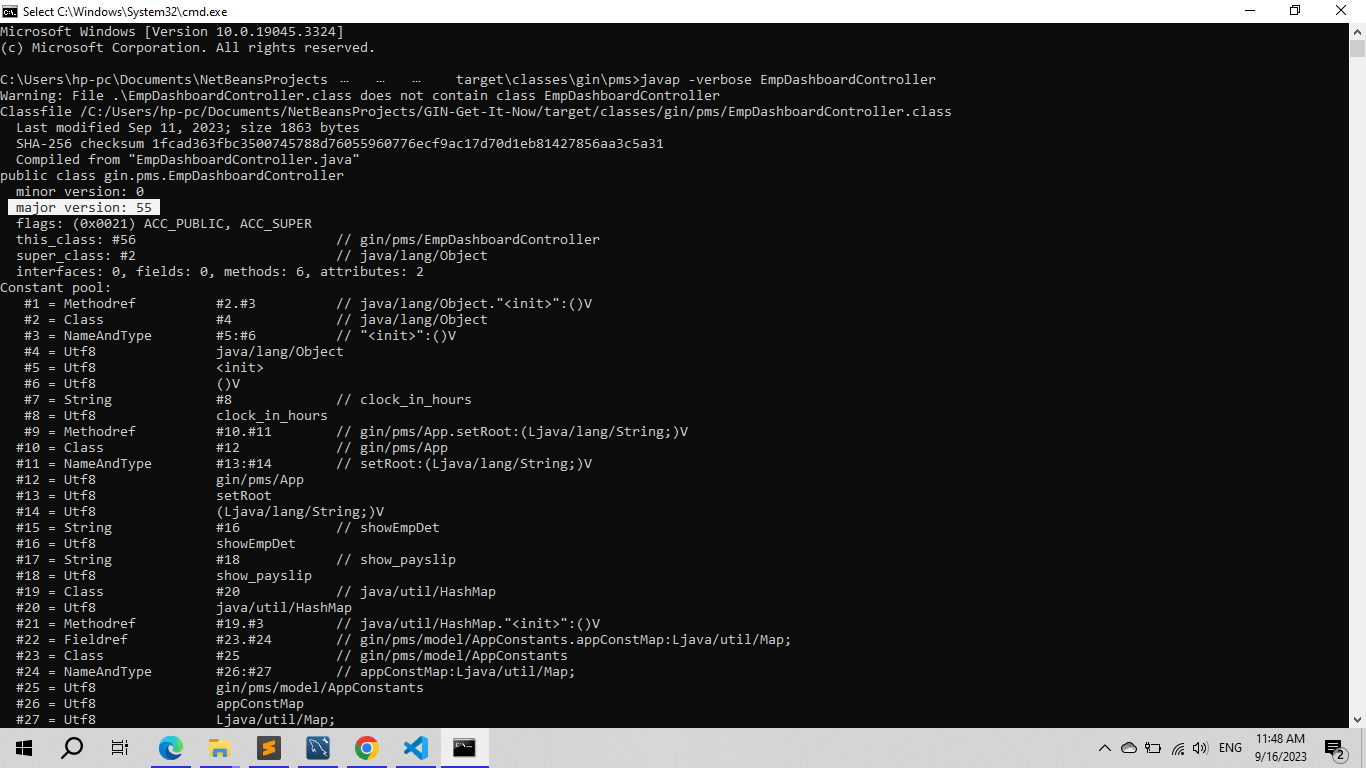
Task: Select the active cmd.exe taskbar icon
Action: [x=464, y=747]
